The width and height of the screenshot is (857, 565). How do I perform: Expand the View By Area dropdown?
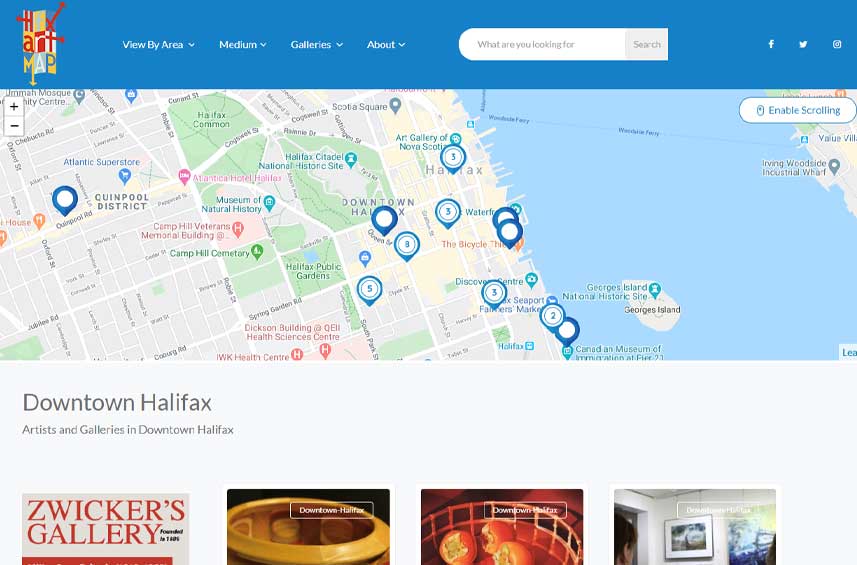point(159,45)
